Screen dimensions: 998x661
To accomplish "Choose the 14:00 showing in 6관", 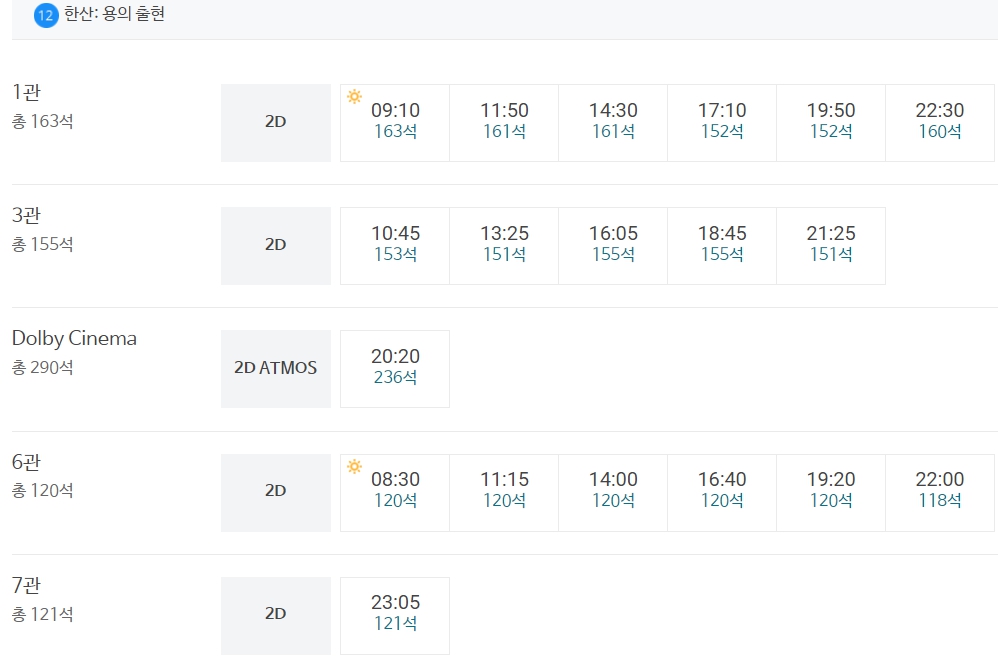I will 613,492.
